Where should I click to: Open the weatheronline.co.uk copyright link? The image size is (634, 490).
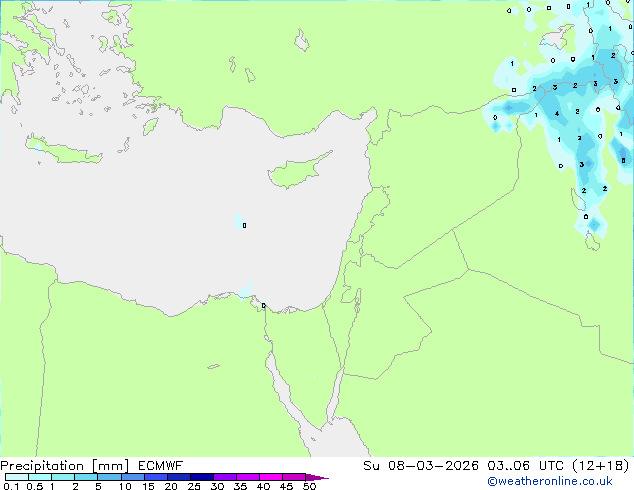[550, 481]
